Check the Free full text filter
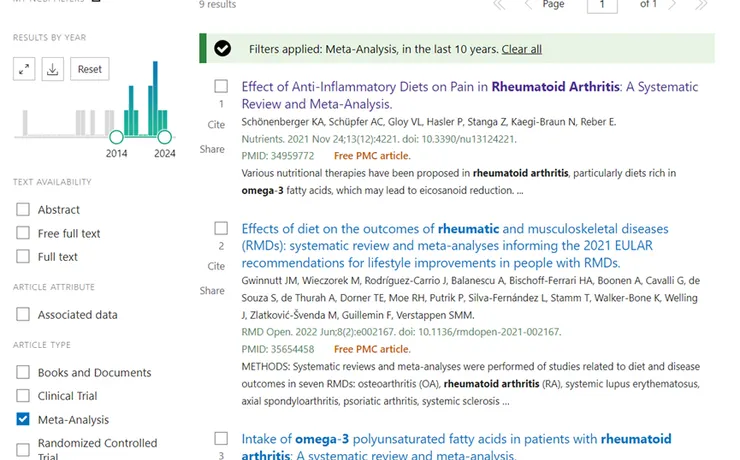Image resolution: width=740 pixels, height=460 pixels. pos(23,233)
